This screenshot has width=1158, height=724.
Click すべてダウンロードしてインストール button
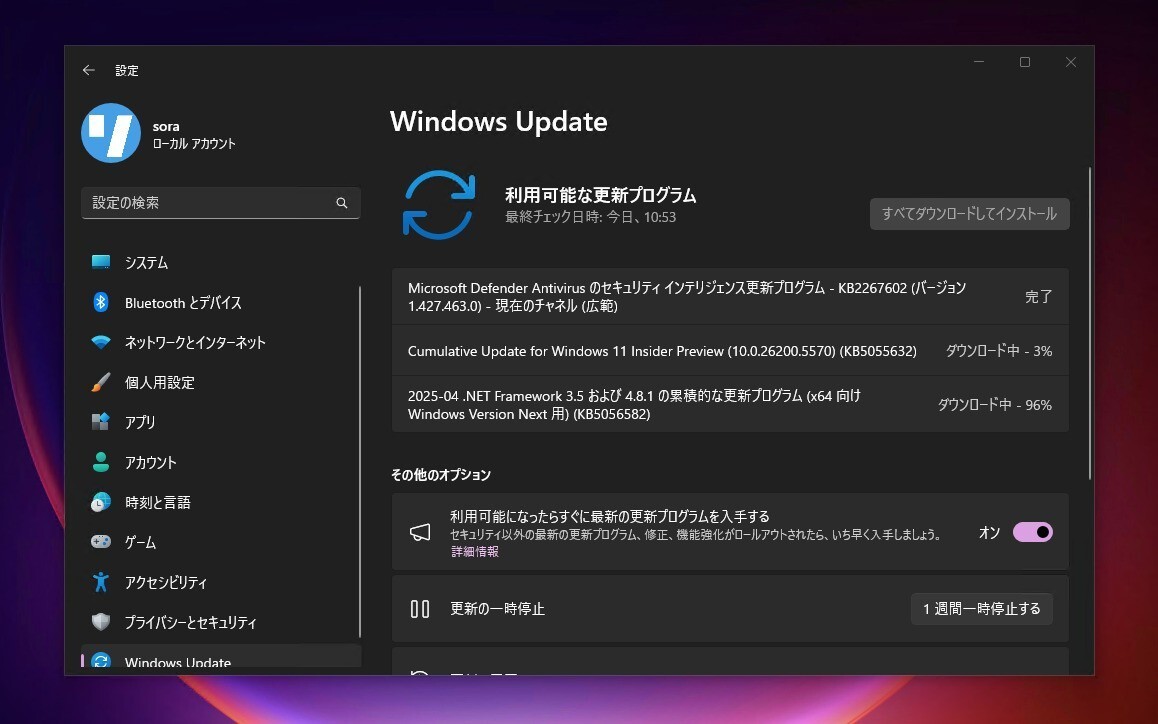969,214
